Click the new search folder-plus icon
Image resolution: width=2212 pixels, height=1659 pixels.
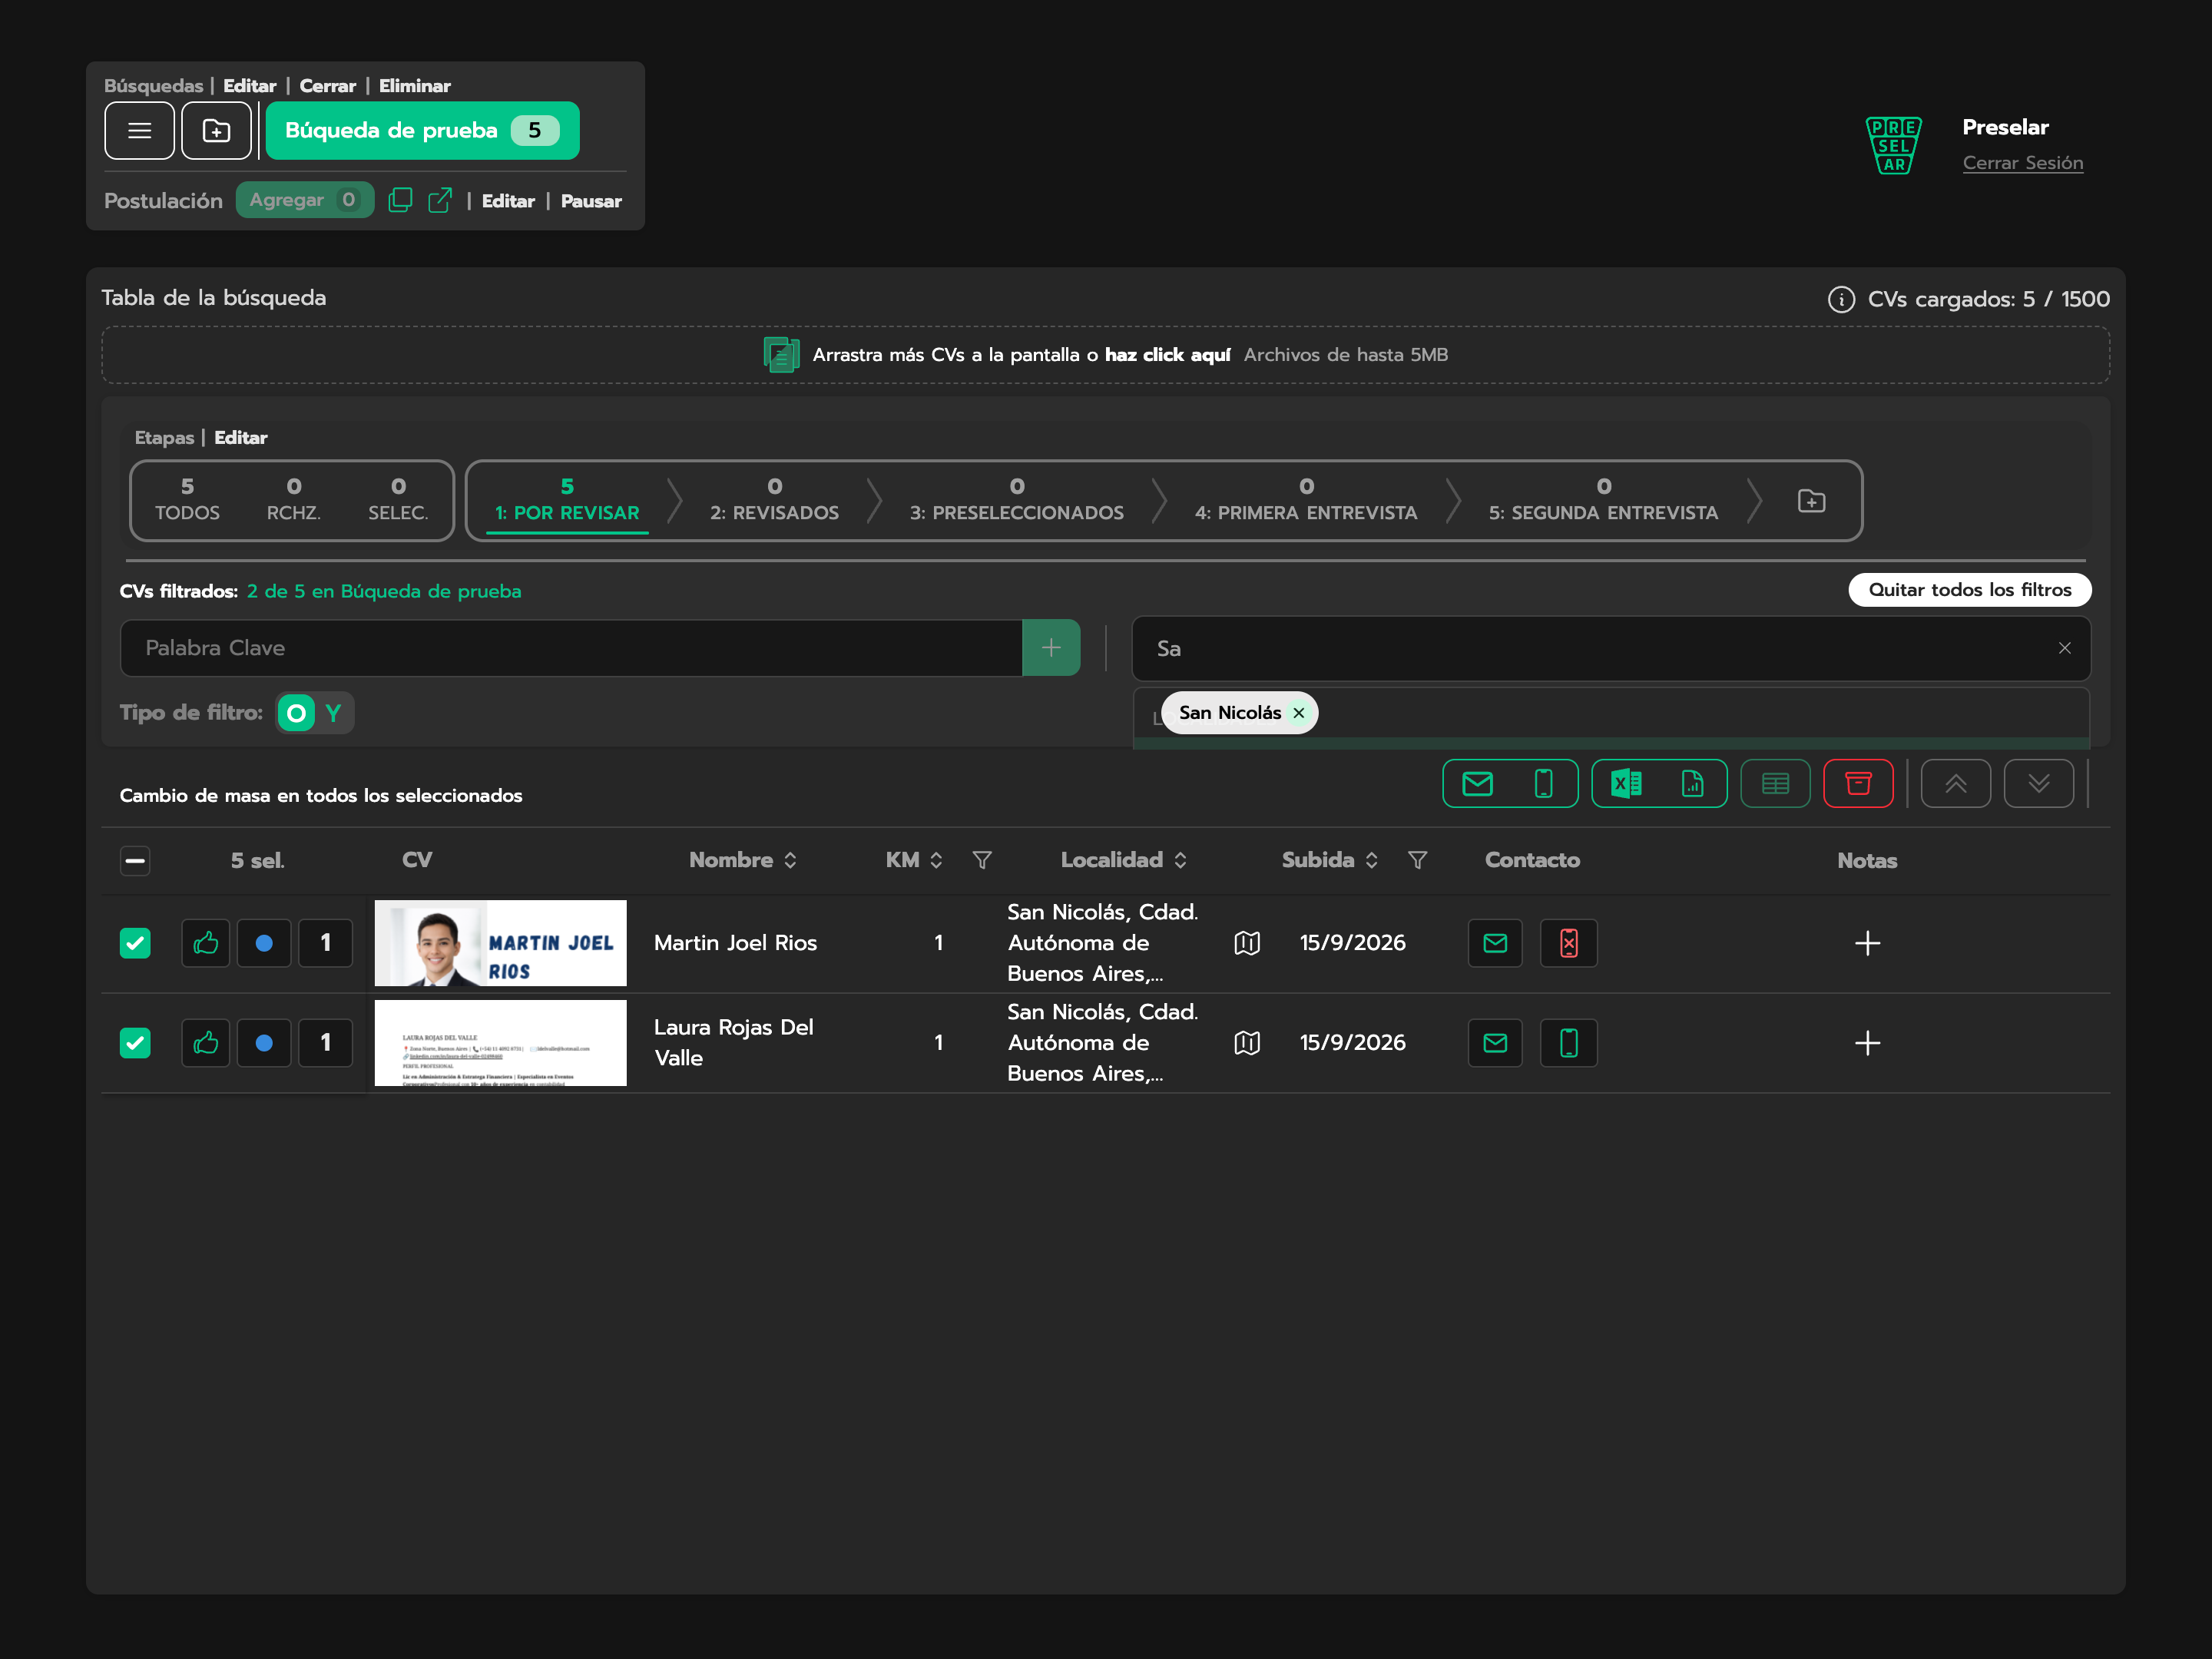pyautogui.click(x=216, y=130)
